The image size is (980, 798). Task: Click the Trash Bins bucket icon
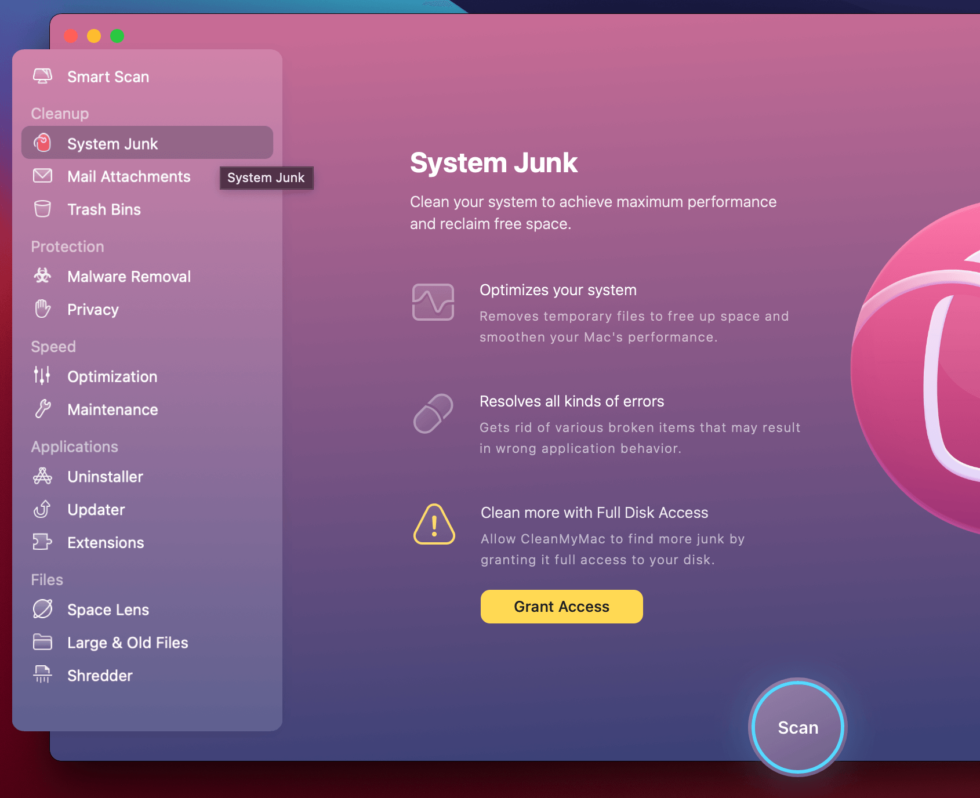click(42, 210)
